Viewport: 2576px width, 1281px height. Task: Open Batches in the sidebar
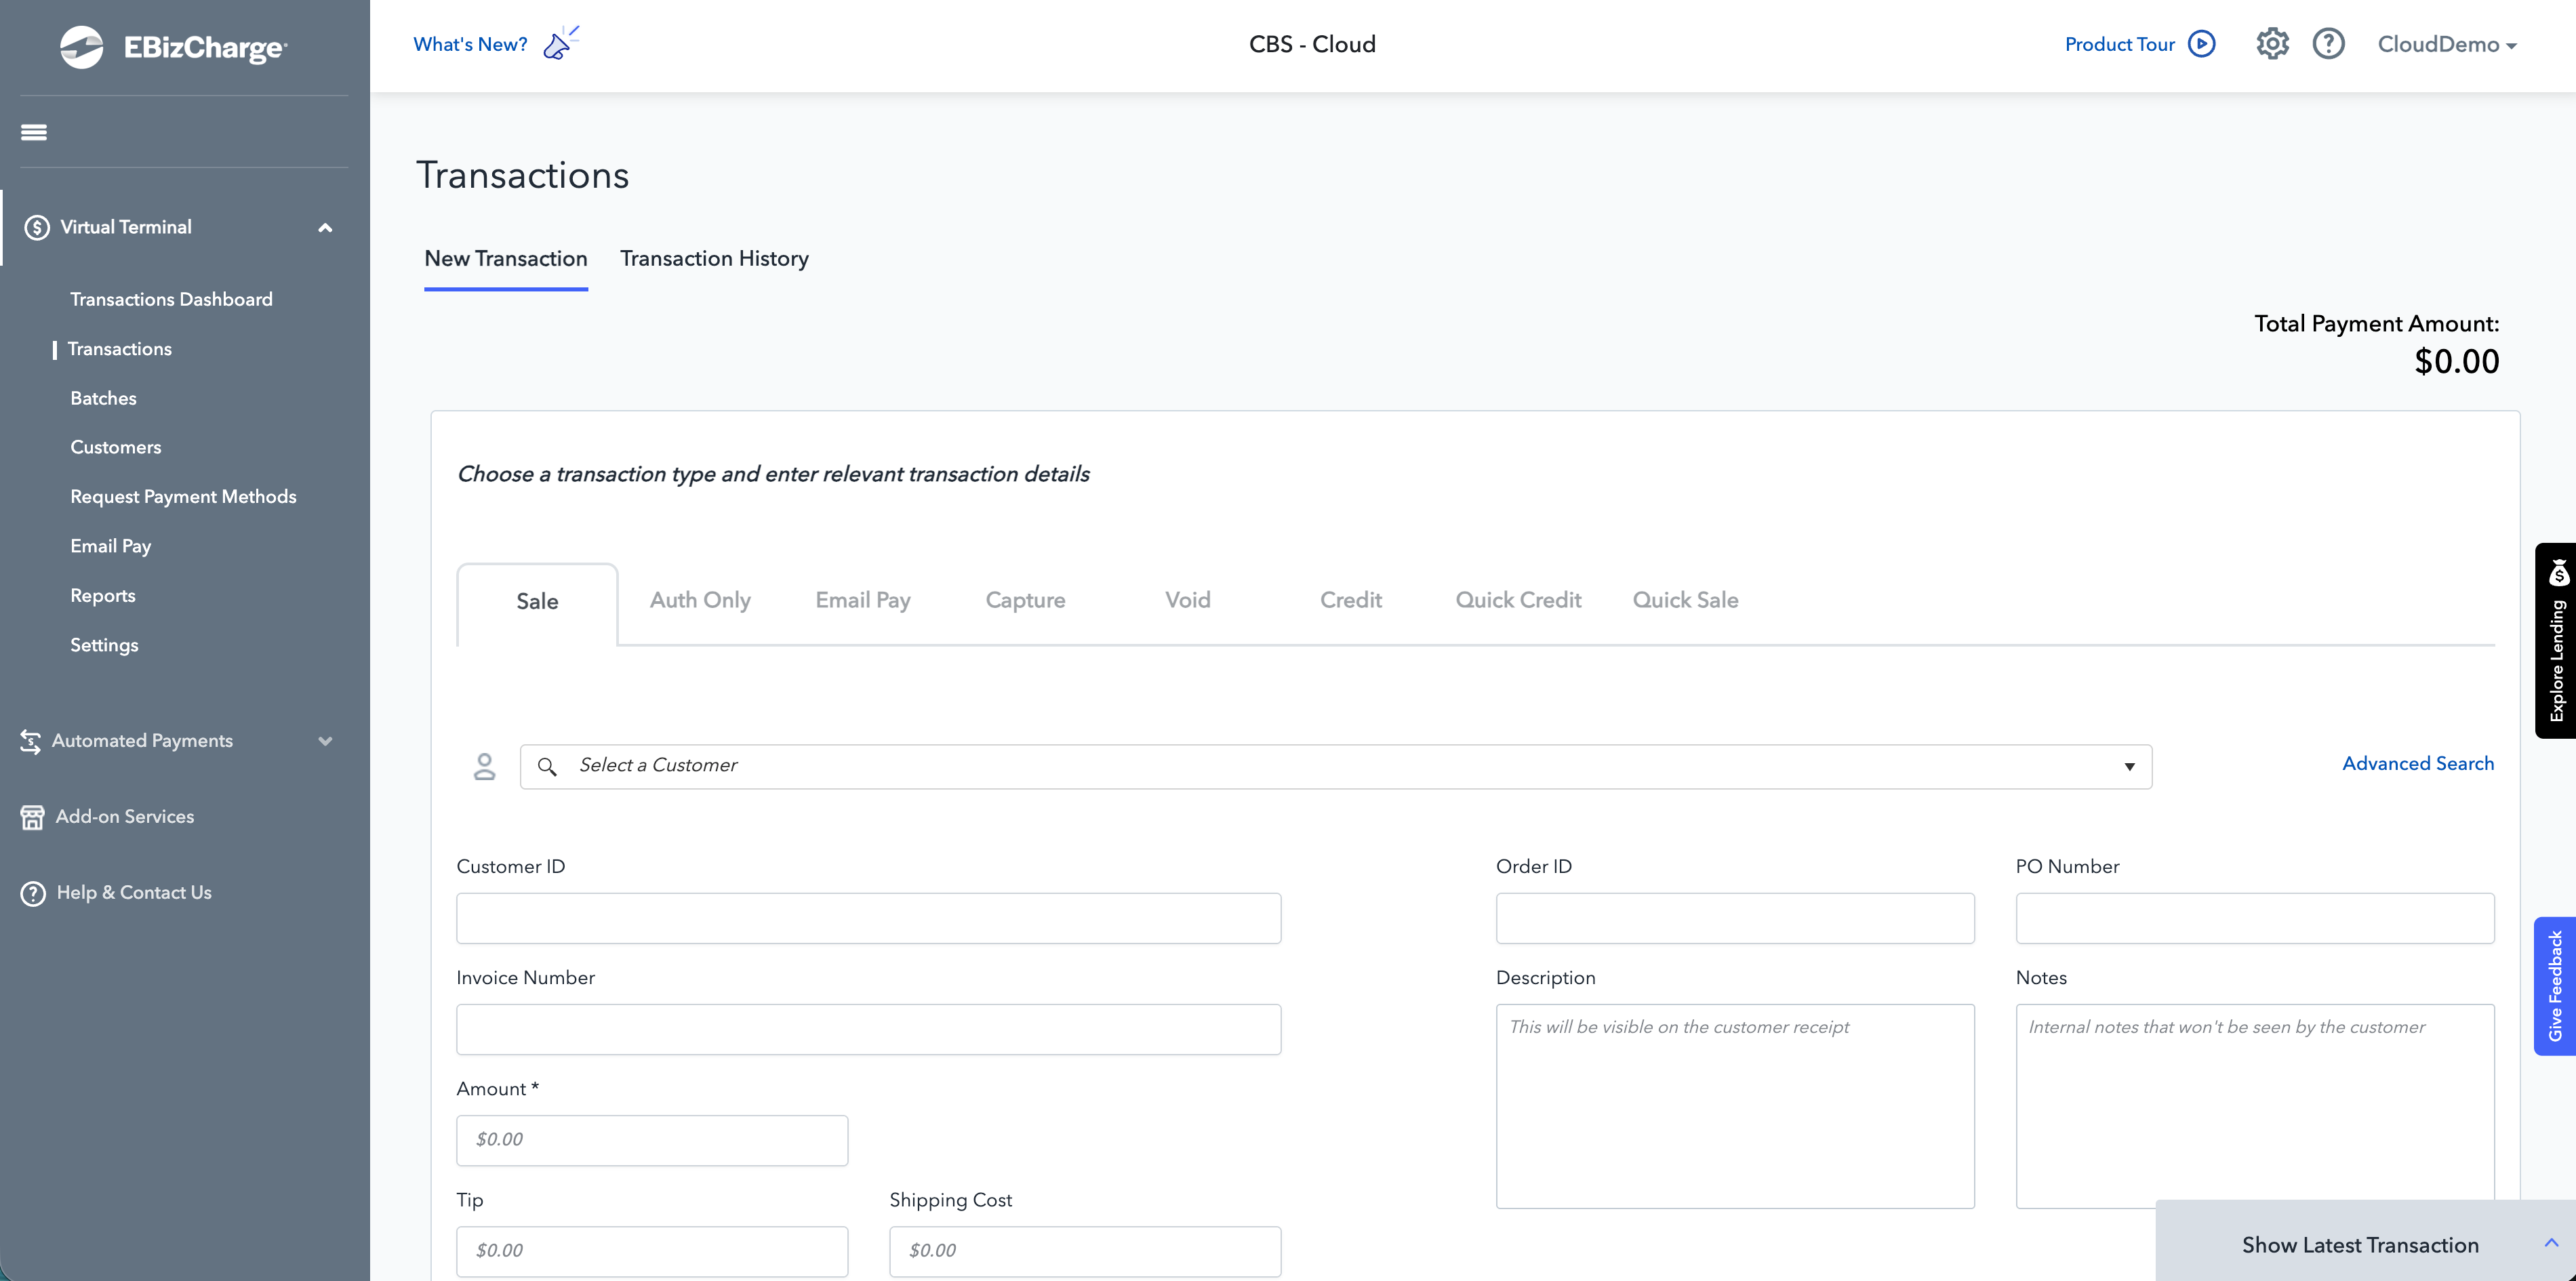(x=103, y=398)
